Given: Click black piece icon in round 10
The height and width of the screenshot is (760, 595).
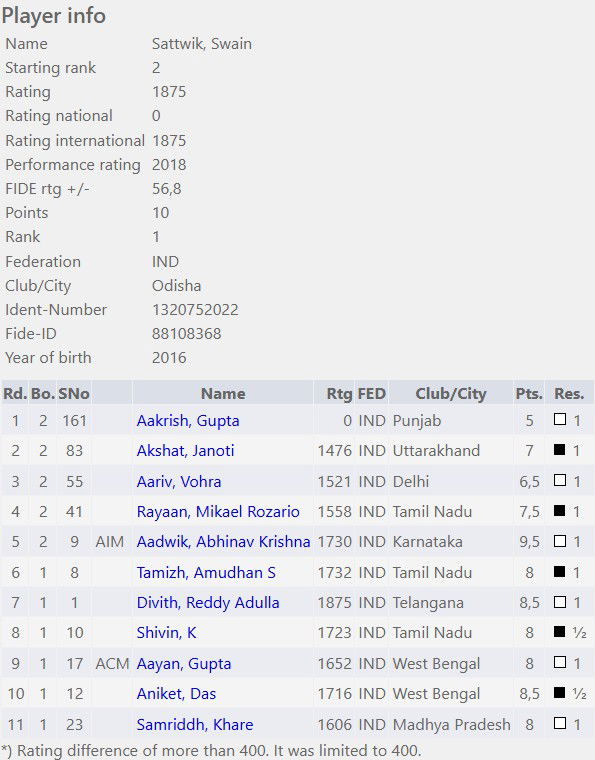Looking at the screenshot, I should (x=560, y=693).
